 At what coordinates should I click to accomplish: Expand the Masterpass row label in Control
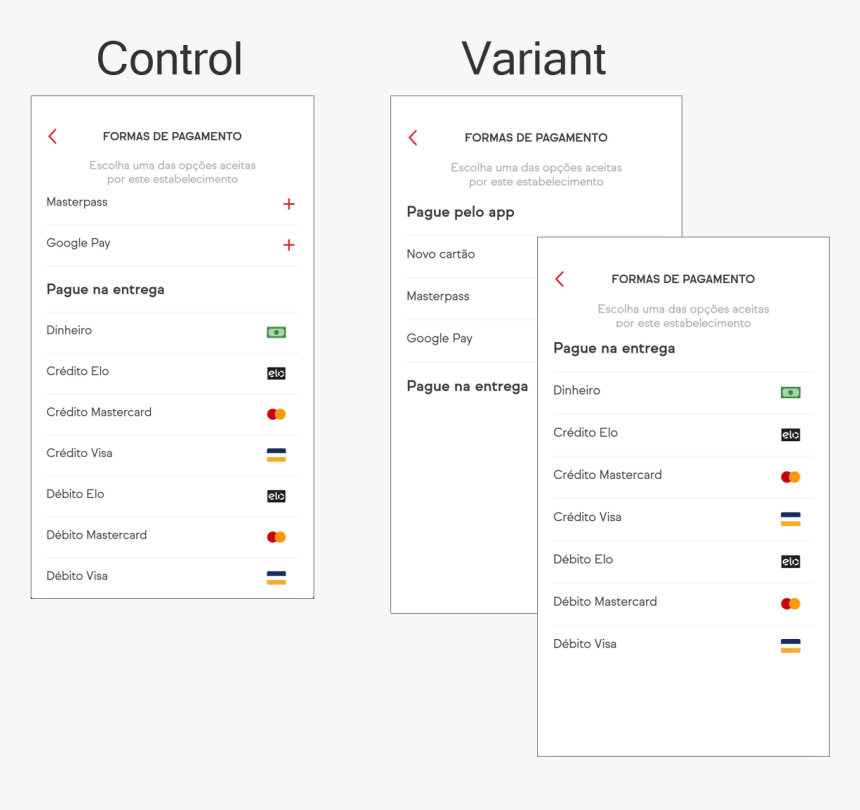click(77, 202)
